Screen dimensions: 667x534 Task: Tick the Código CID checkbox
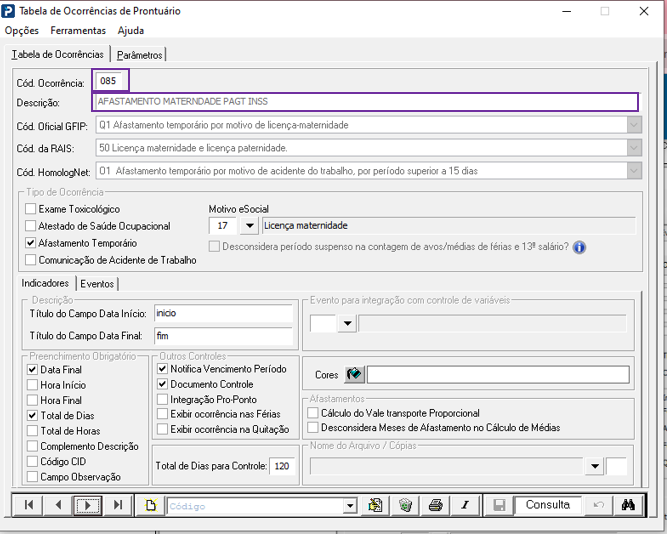[33, 462]
